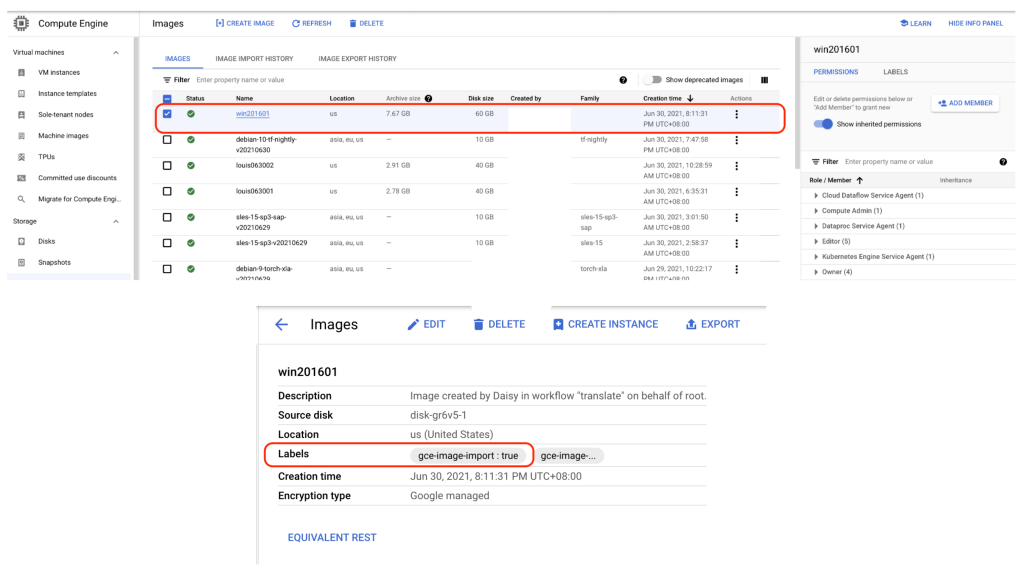The width and height of the screenshot is (1023, 568).
Task: Click the back arrow beside Images
Action: point(281,324)
